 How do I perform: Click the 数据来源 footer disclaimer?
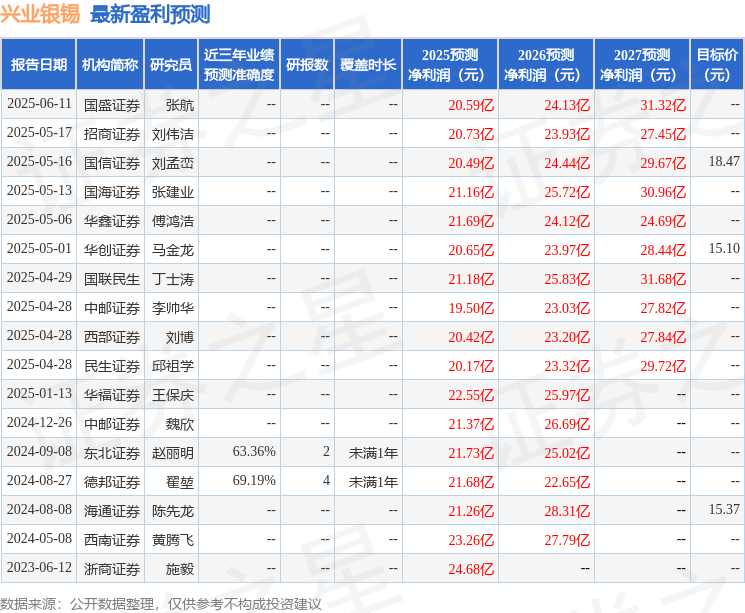tap(161, 604)
